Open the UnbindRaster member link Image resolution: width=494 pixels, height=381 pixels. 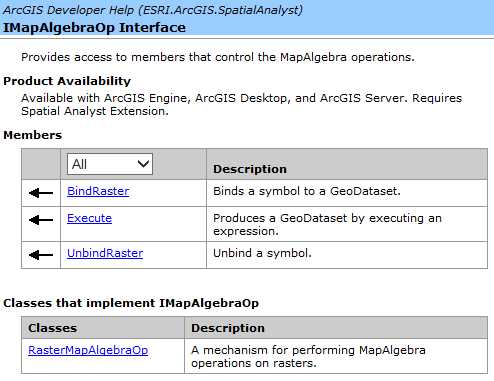[x=105, y=253]
